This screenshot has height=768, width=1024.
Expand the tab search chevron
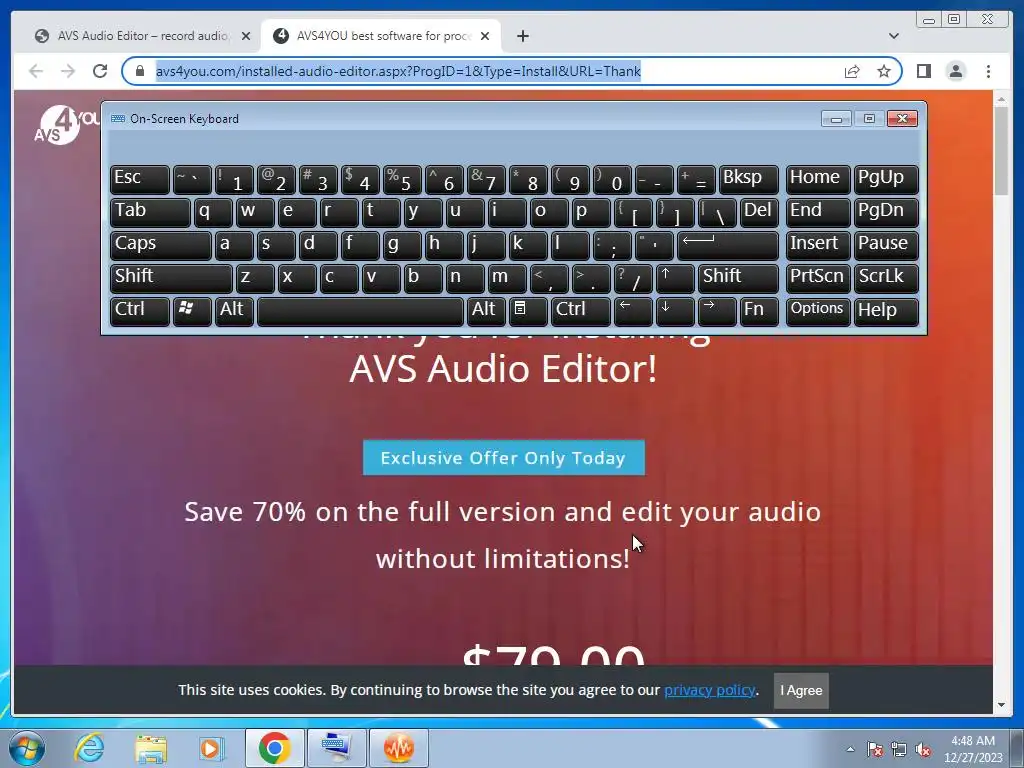893,36
